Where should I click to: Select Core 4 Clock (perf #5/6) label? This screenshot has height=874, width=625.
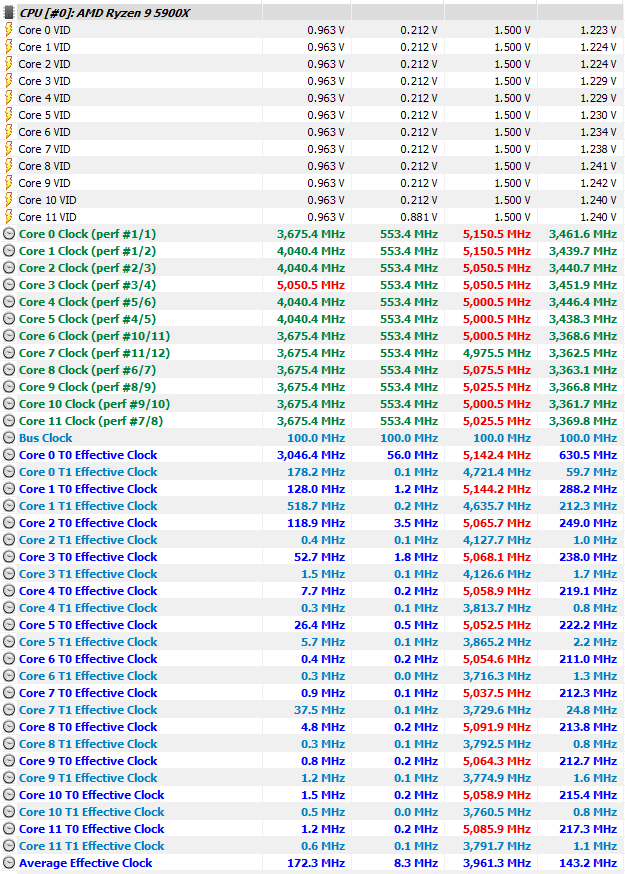coord(88,302)
